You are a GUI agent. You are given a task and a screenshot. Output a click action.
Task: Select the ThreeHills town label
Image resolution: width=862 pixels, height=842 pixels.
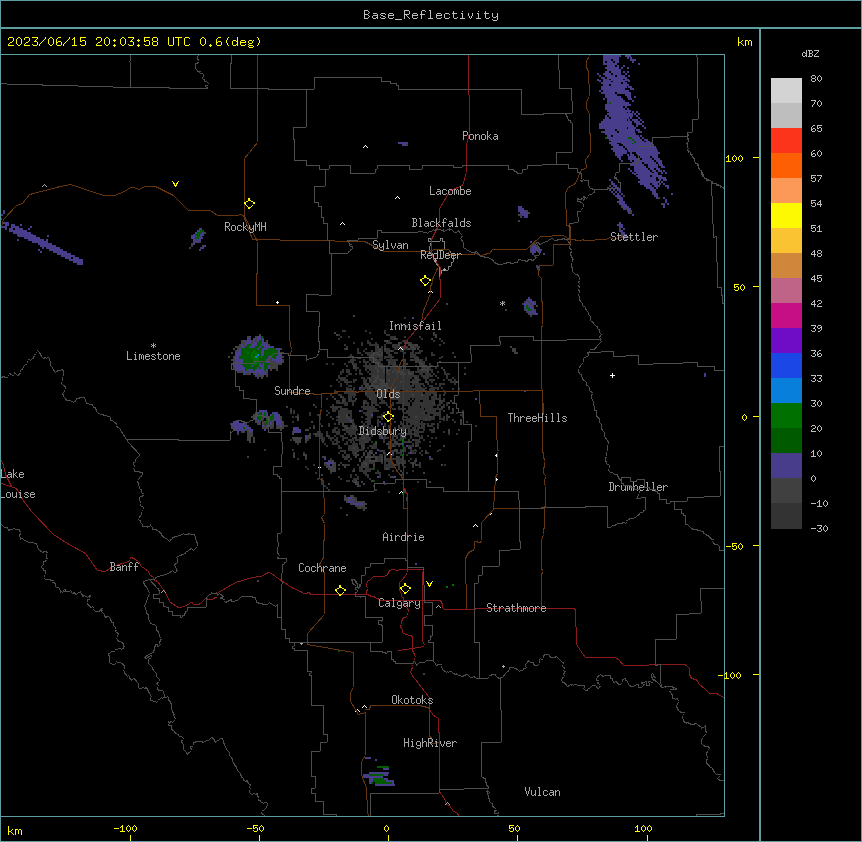click(x=537, y=418)
